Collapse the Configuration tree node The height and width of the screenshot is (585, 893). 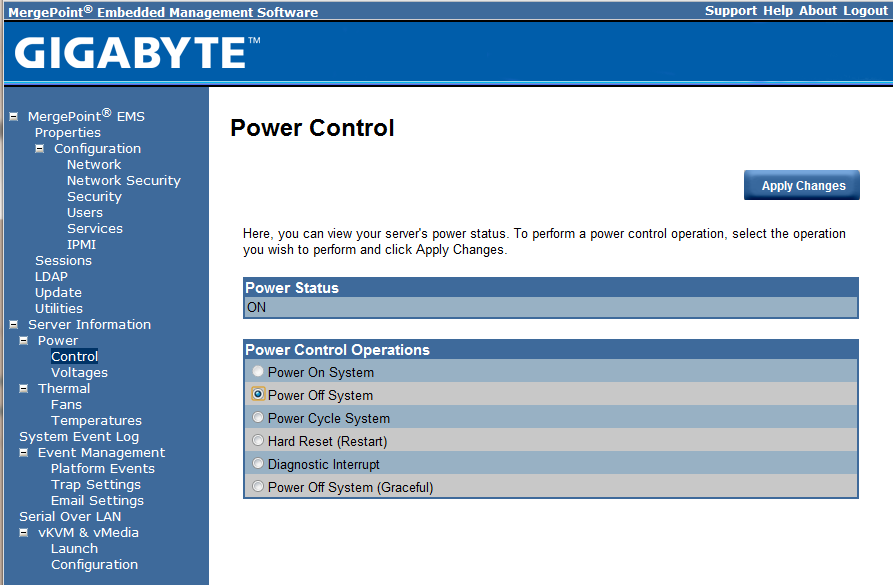pyautogui.click(x=39, y=149)
